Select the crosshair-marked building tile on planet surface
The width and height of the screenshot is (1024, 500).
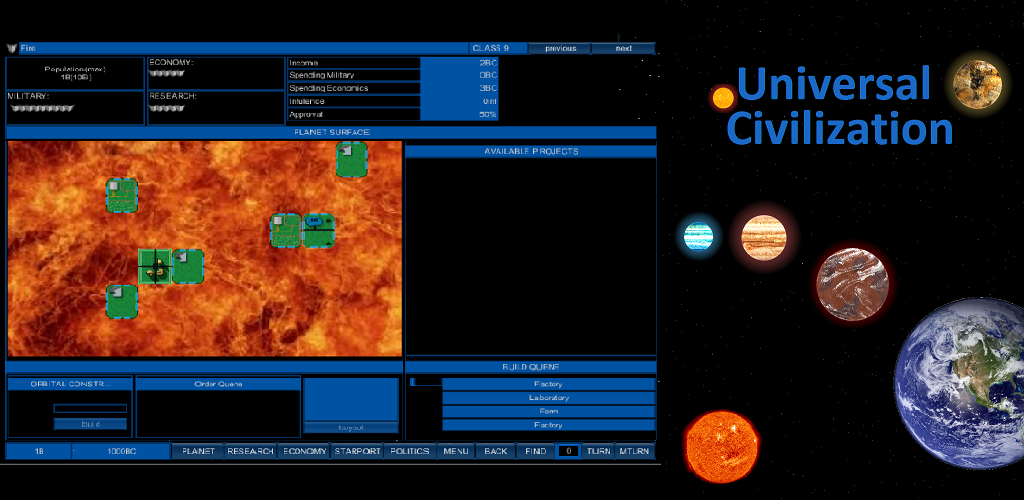click(x=155, y=267)
